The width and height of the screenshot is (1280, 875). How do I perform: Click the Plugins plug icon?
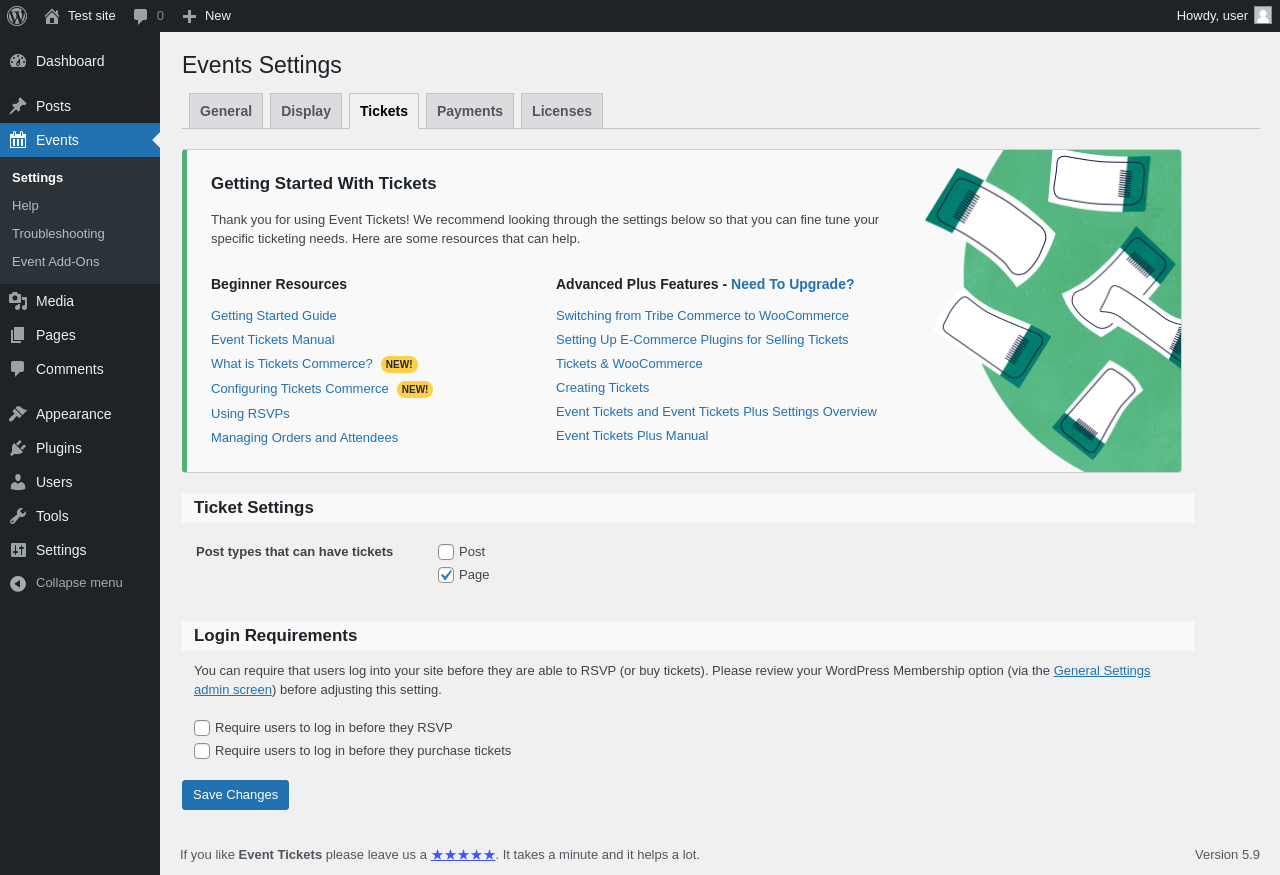click(18, 448)
